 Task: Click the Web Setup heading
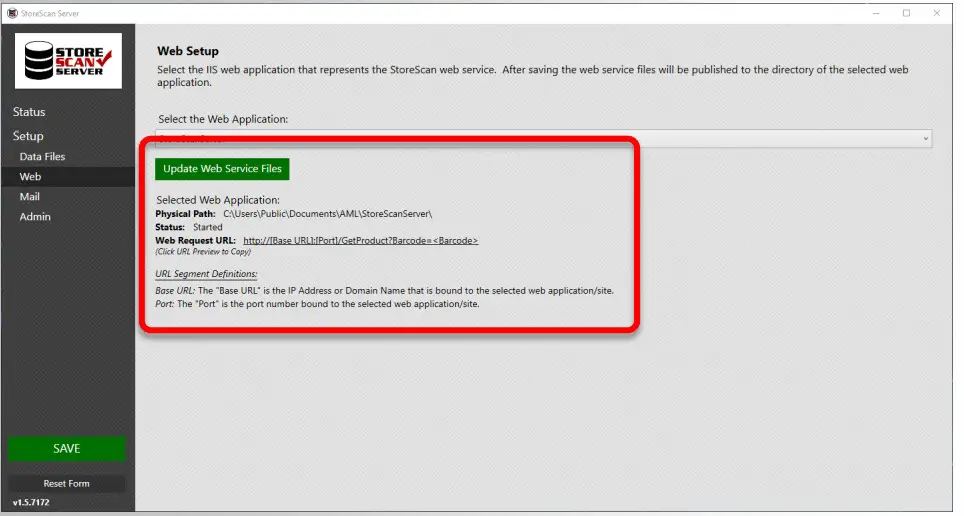(188, 51)
